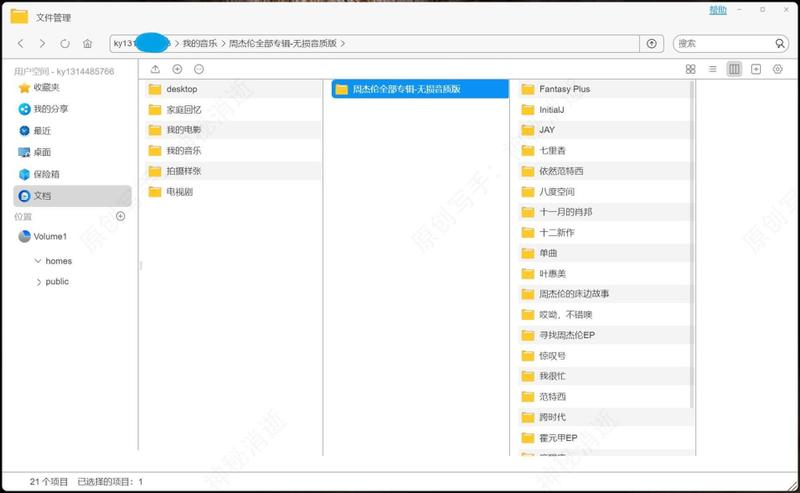Collapse the homes tree node
Screen dimensions: 800x493
pyautogui.click(x=38, y=261)
